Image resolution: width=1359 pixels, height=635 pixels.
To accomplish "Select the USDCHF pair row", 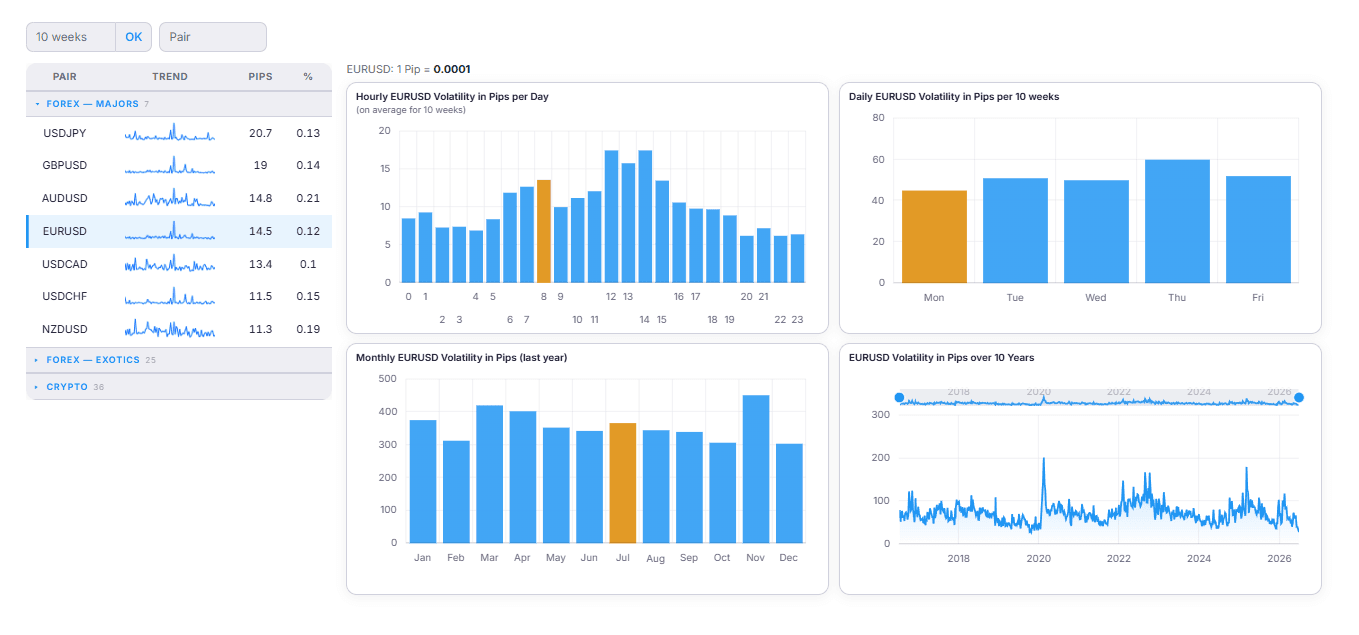I will click(179, 297).
